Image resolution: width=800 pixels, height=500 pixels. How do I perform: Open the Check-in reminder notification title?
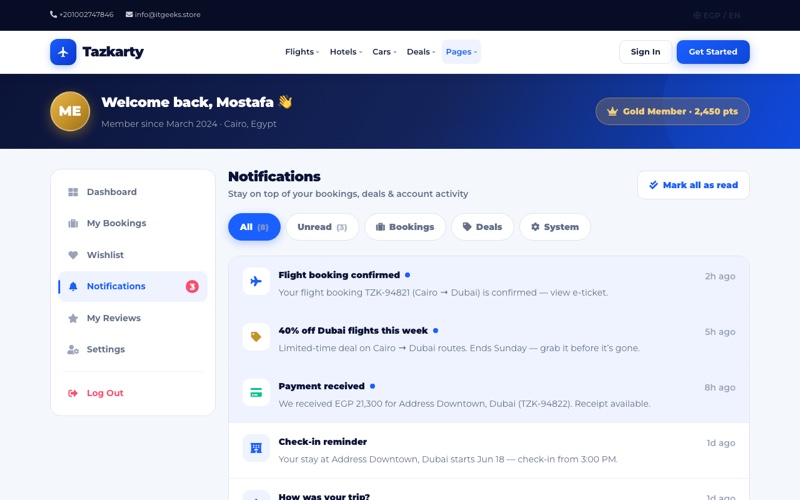322,442
